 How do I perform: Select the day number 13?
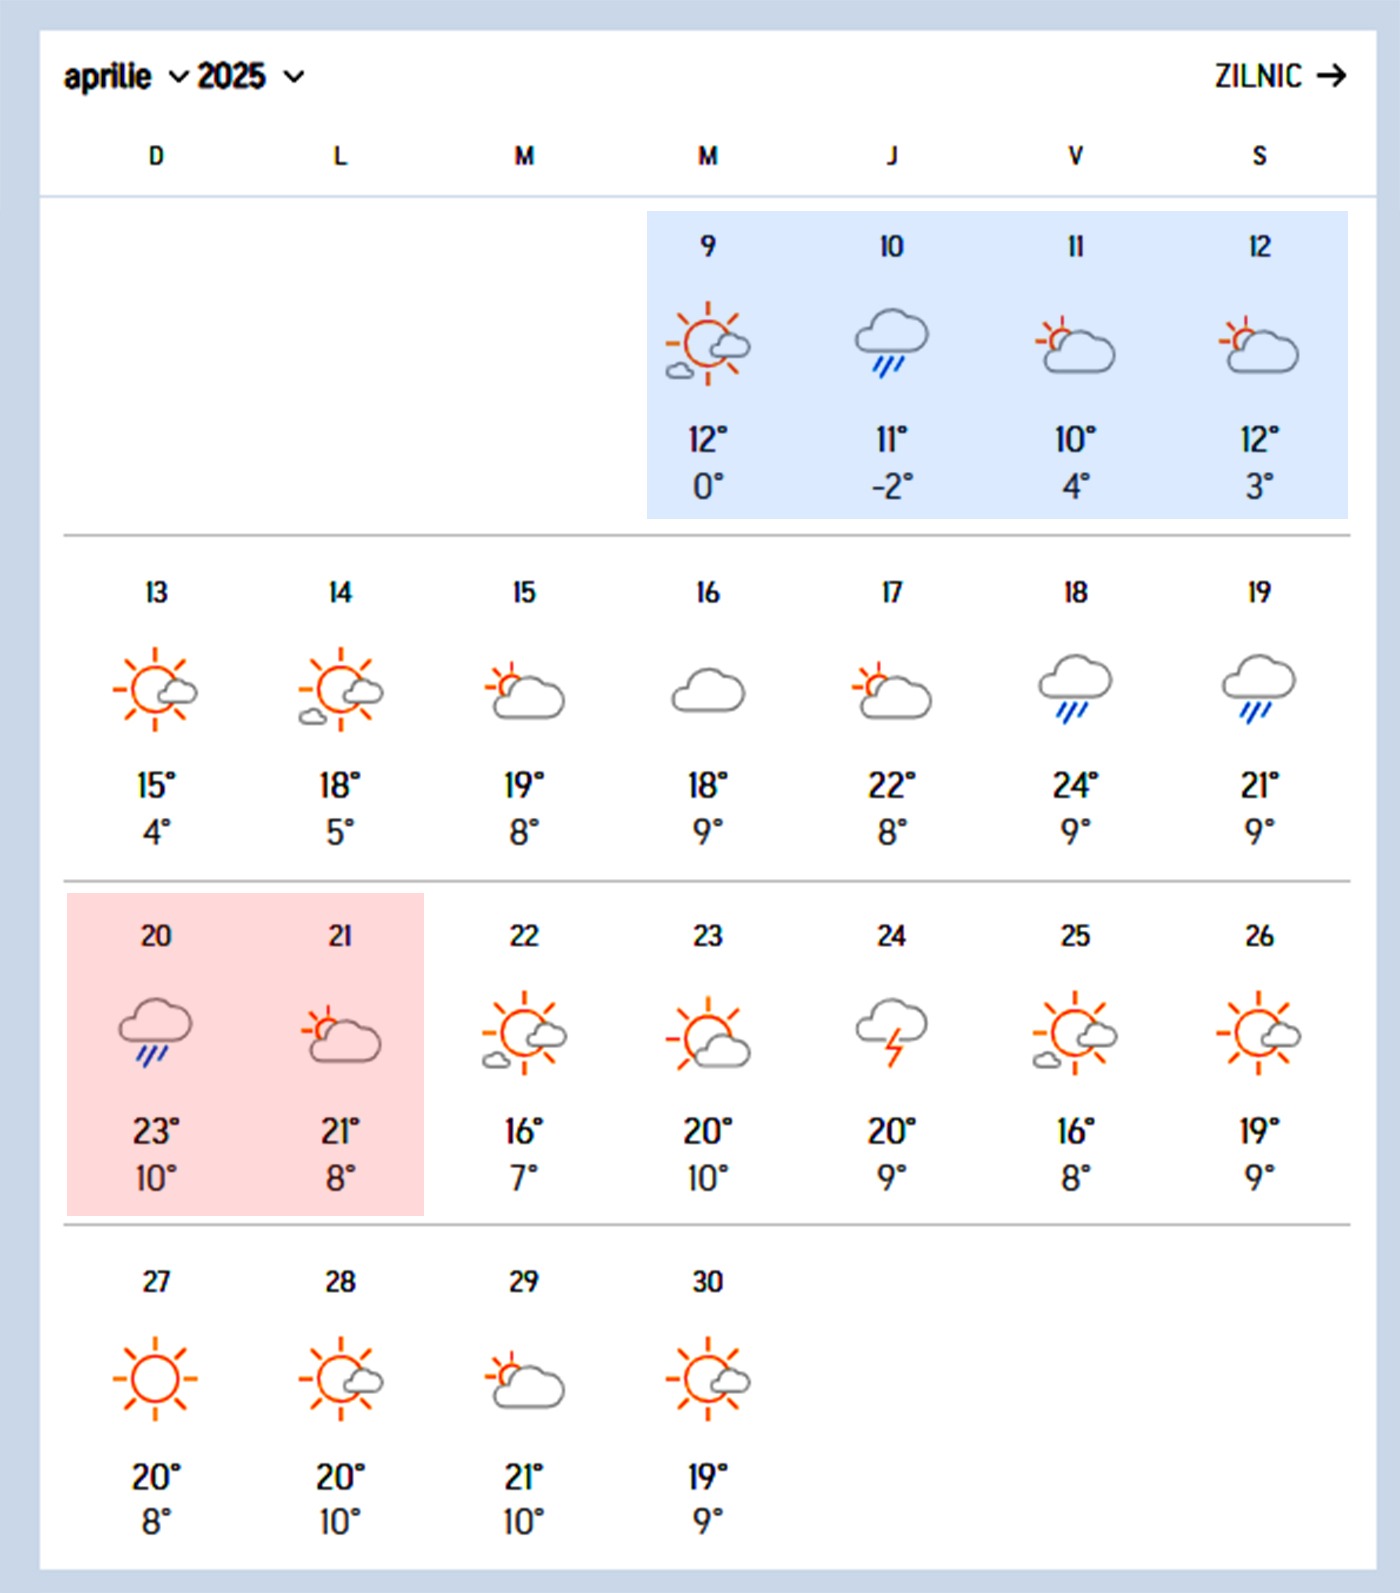coord(156,592)
